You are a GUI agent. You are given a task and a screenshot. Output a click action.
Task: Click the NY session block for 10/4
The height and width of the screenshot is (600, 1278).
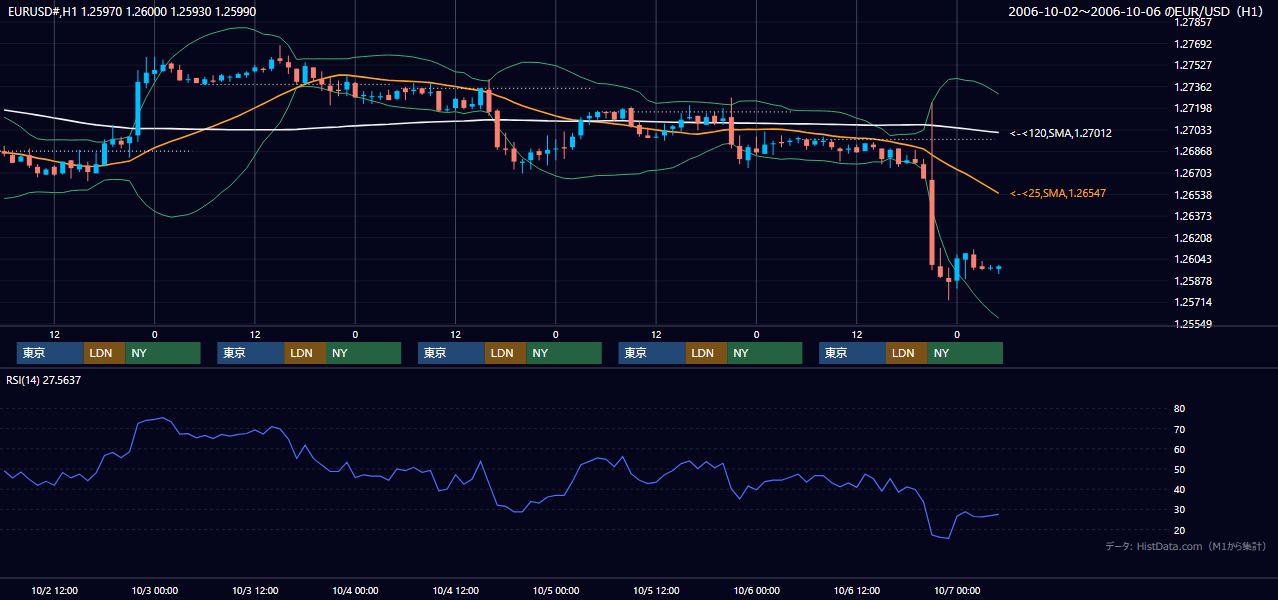coord(564,353)
